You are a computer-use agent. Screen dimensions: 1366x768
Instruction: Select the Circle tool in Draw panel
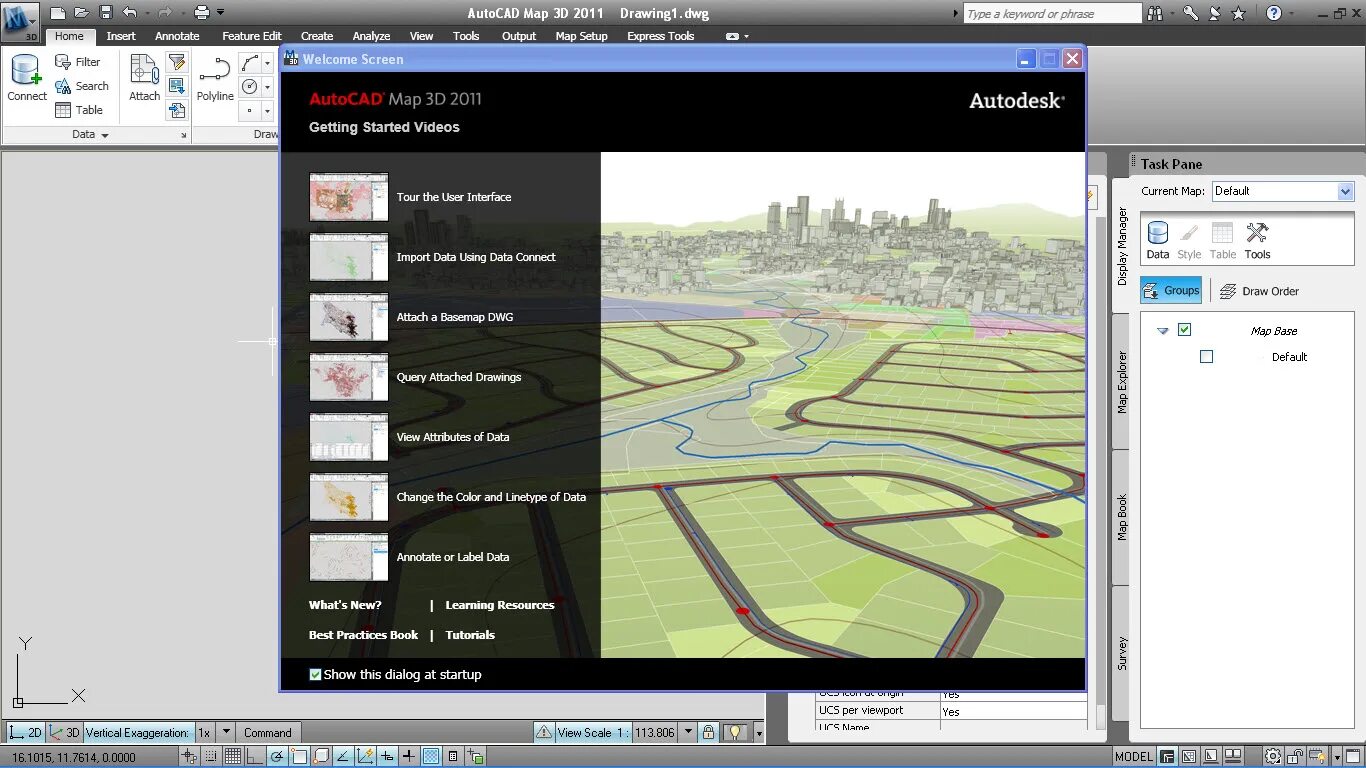point(250,87)
